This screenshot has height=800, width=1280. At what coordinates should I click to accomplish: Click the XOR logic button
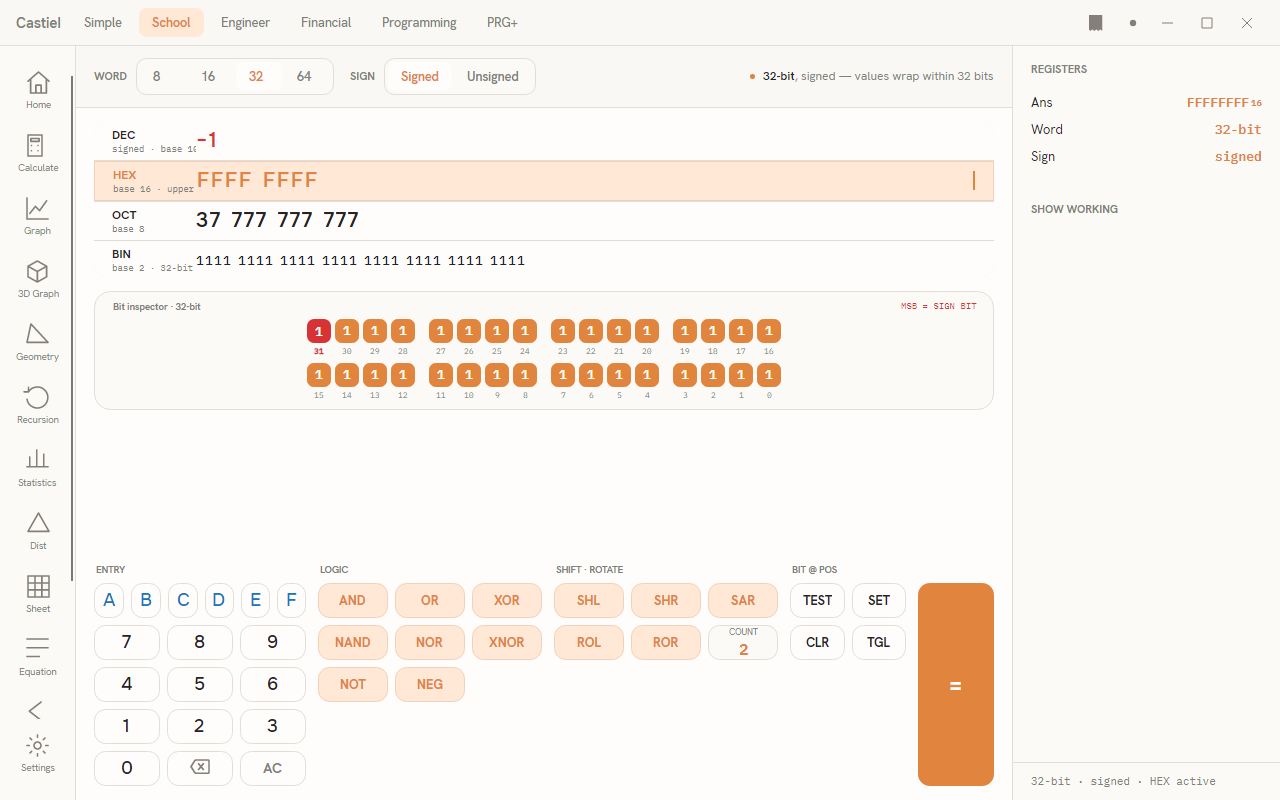pyautogui.click(x=507, y=600)
